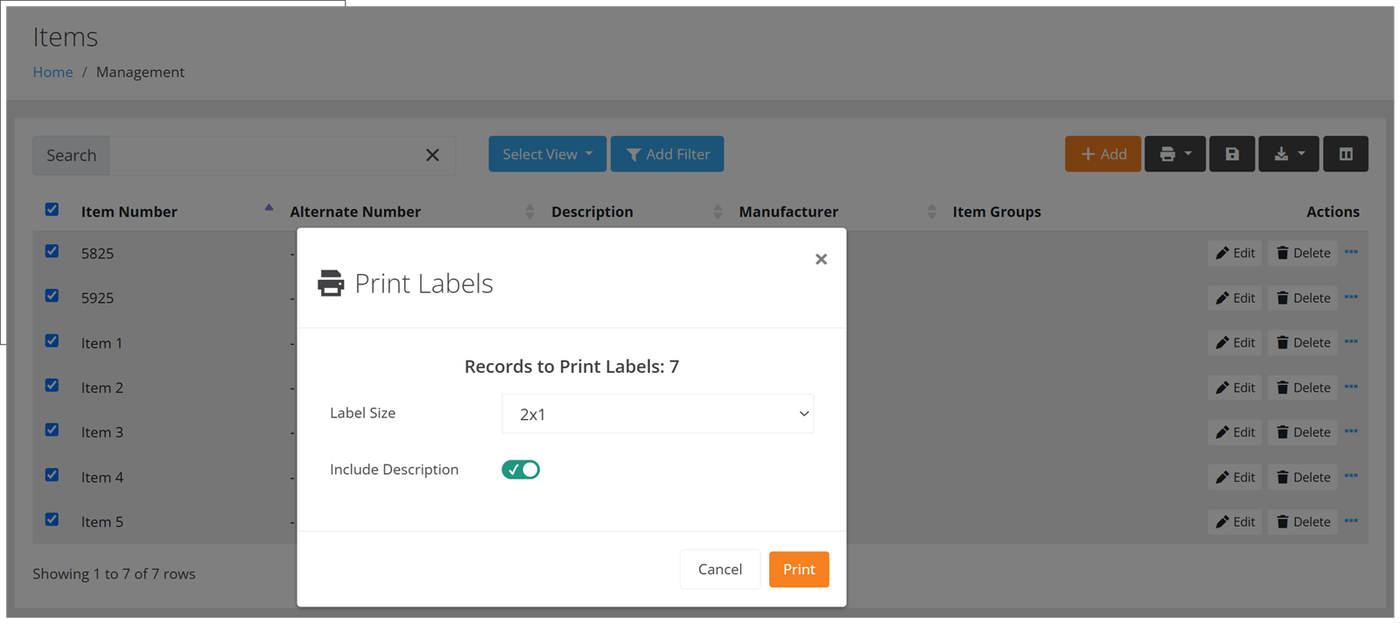Open more actions for row 5825
Screen dimensions: 1400x623
(1351, 252)
